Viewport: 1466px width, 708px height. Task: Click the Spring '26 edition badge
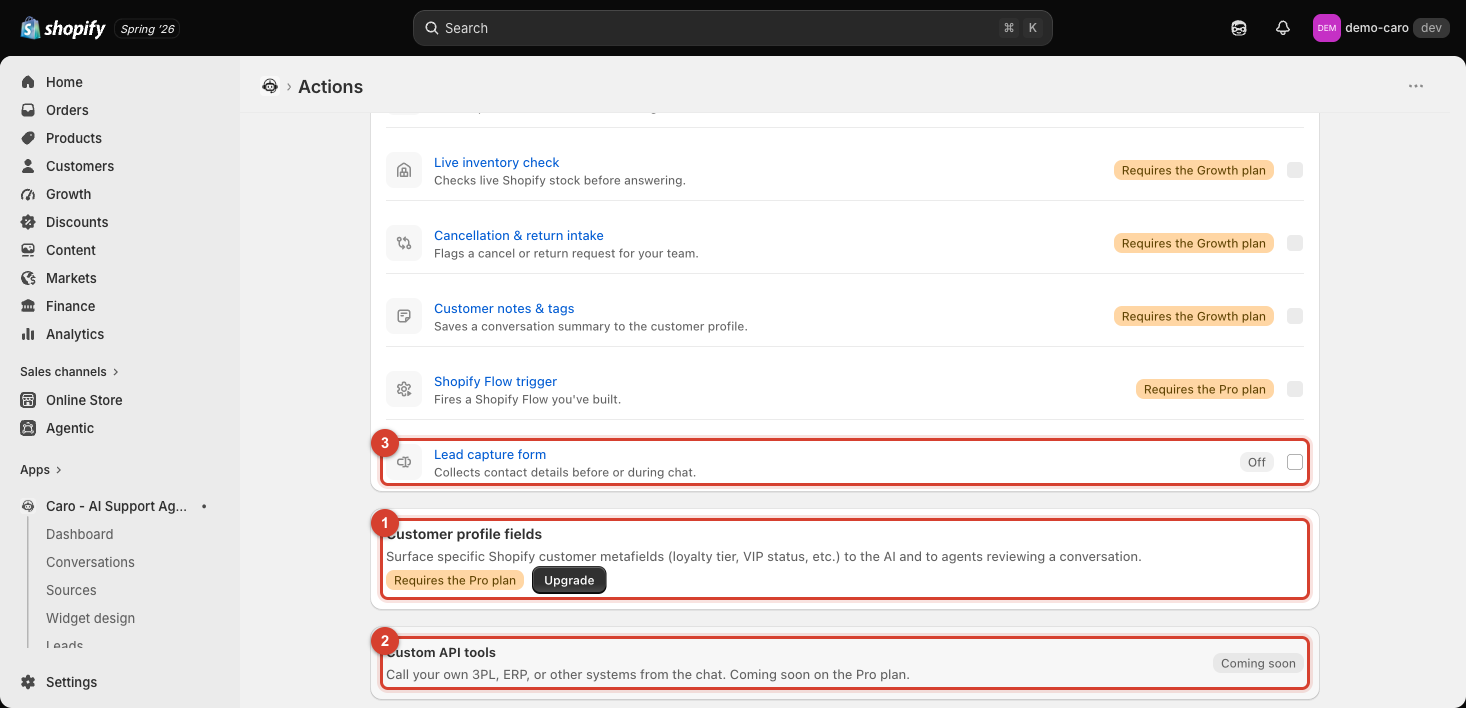tap(147, 29)
